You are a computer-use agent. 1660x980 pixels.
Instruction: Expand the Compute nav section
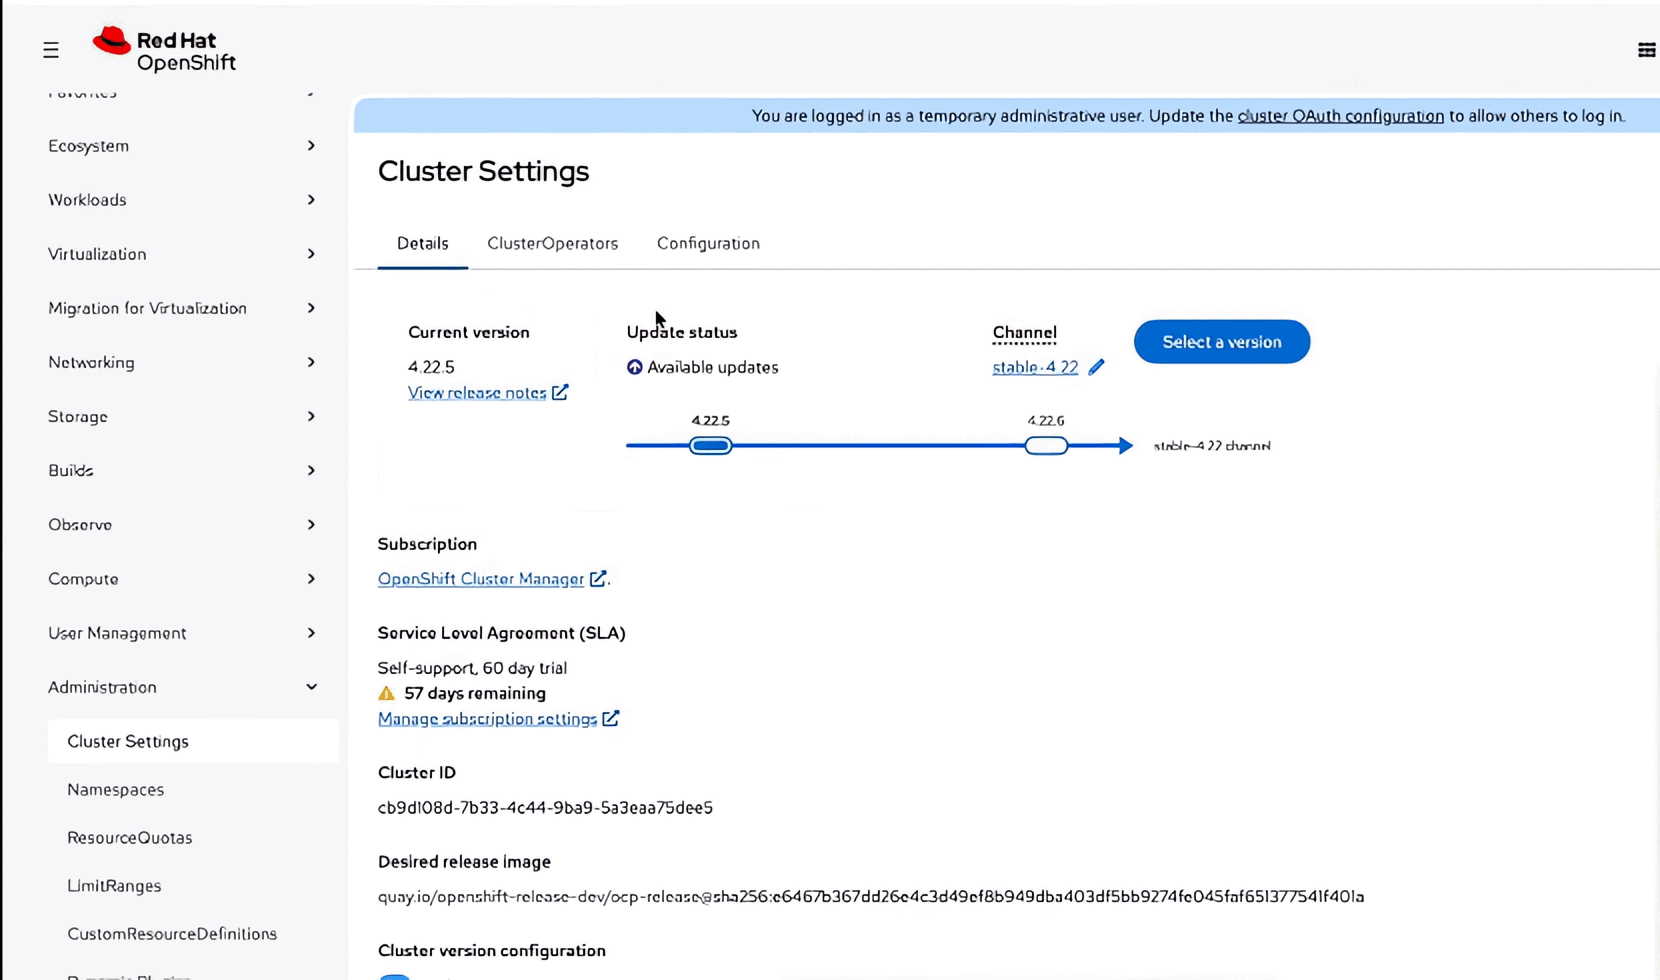(x=182, y=579)
